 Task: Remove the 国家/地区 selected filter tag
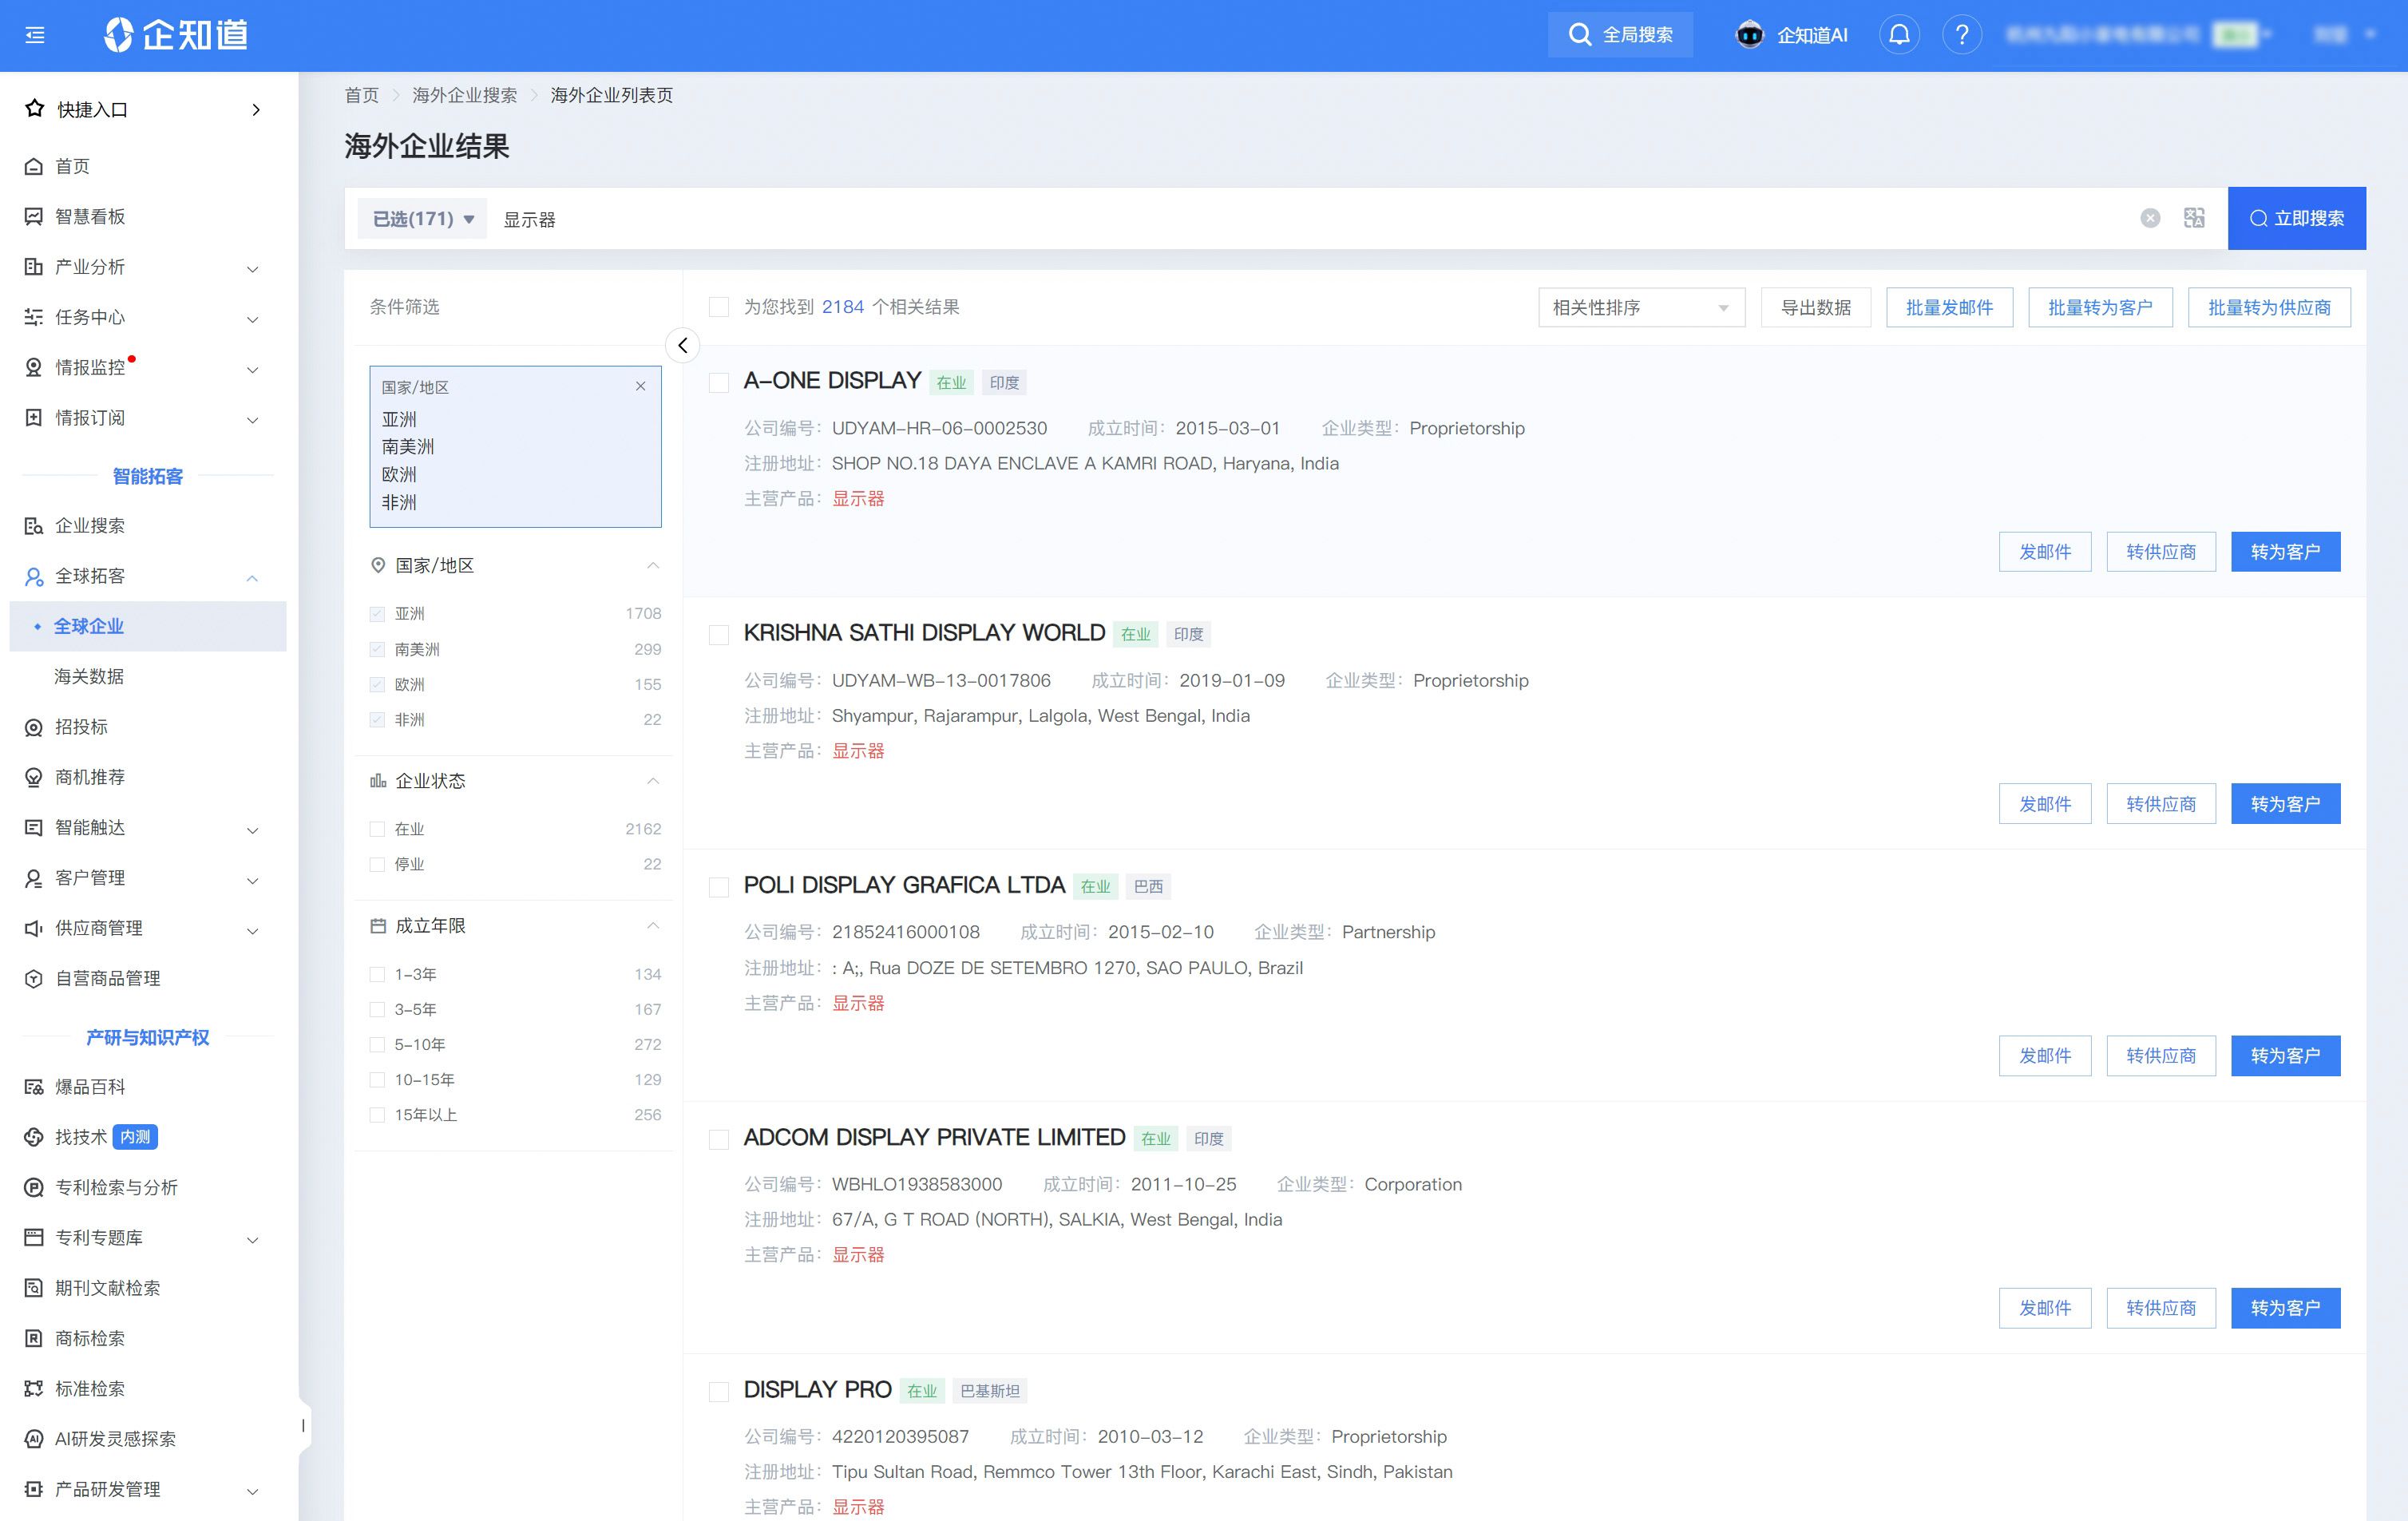641,386
